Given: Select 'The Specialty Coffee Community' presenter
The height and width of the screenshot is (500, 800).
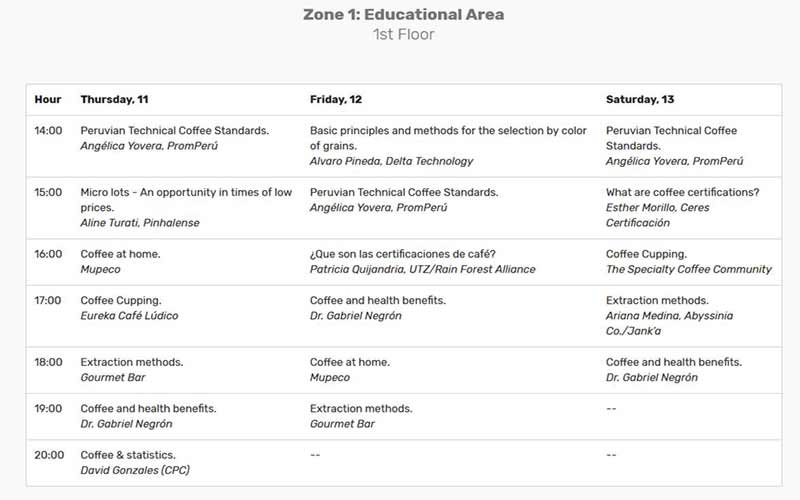Looking at the screenshot, I should pos(688,269).
